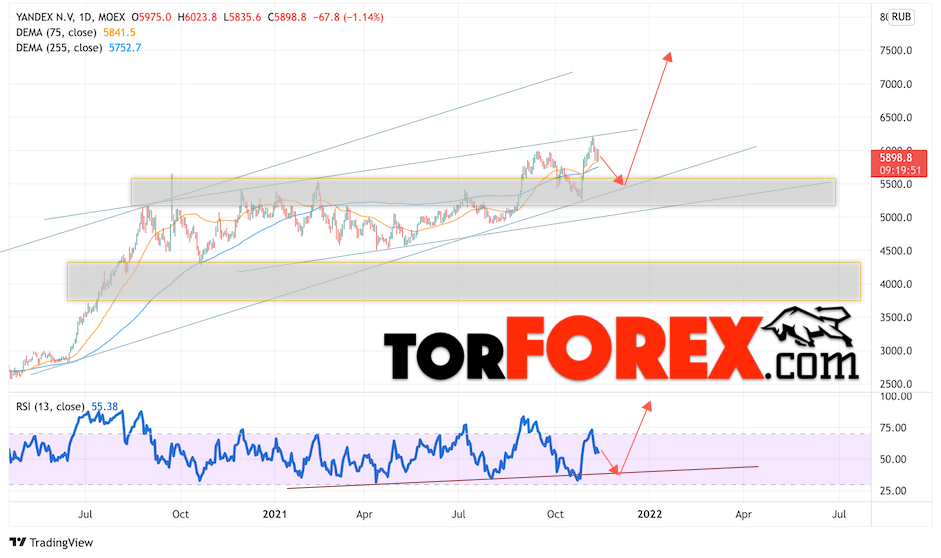Select the RSI (13, close) indicator label

50,406
